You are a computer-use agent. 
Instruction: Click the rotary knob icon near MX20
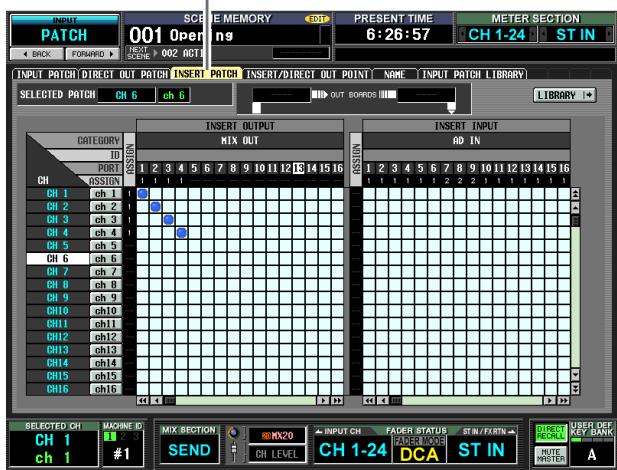234,433
